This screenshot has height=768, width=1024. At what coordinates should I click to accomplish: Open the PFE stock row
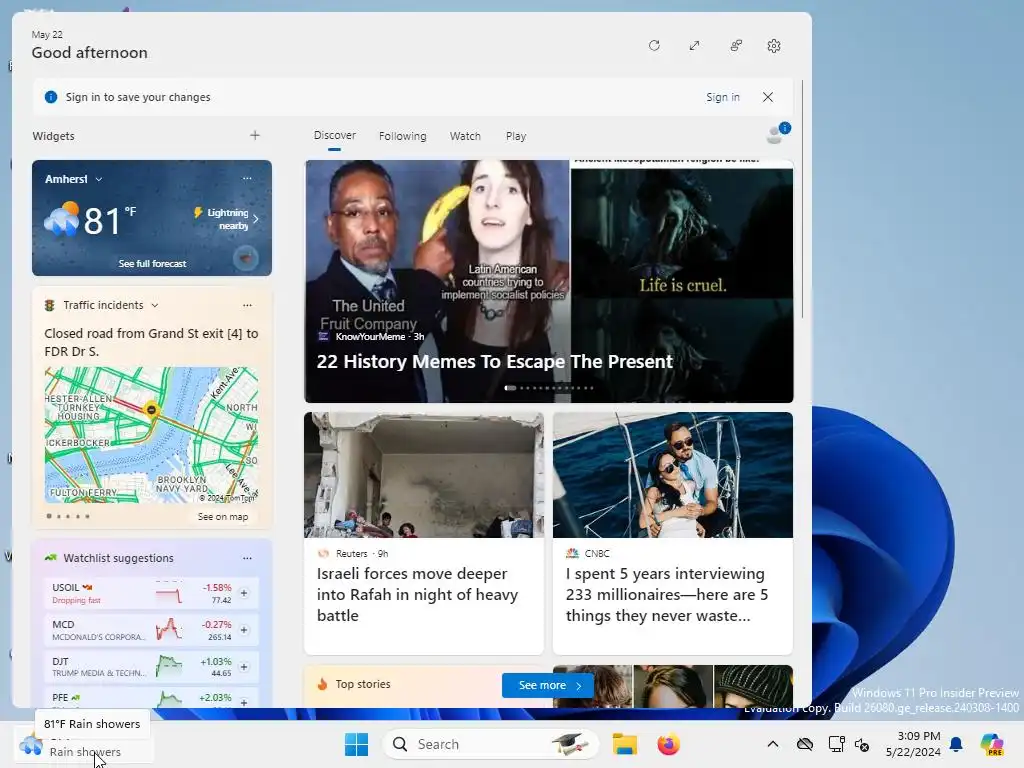(152, 698)
